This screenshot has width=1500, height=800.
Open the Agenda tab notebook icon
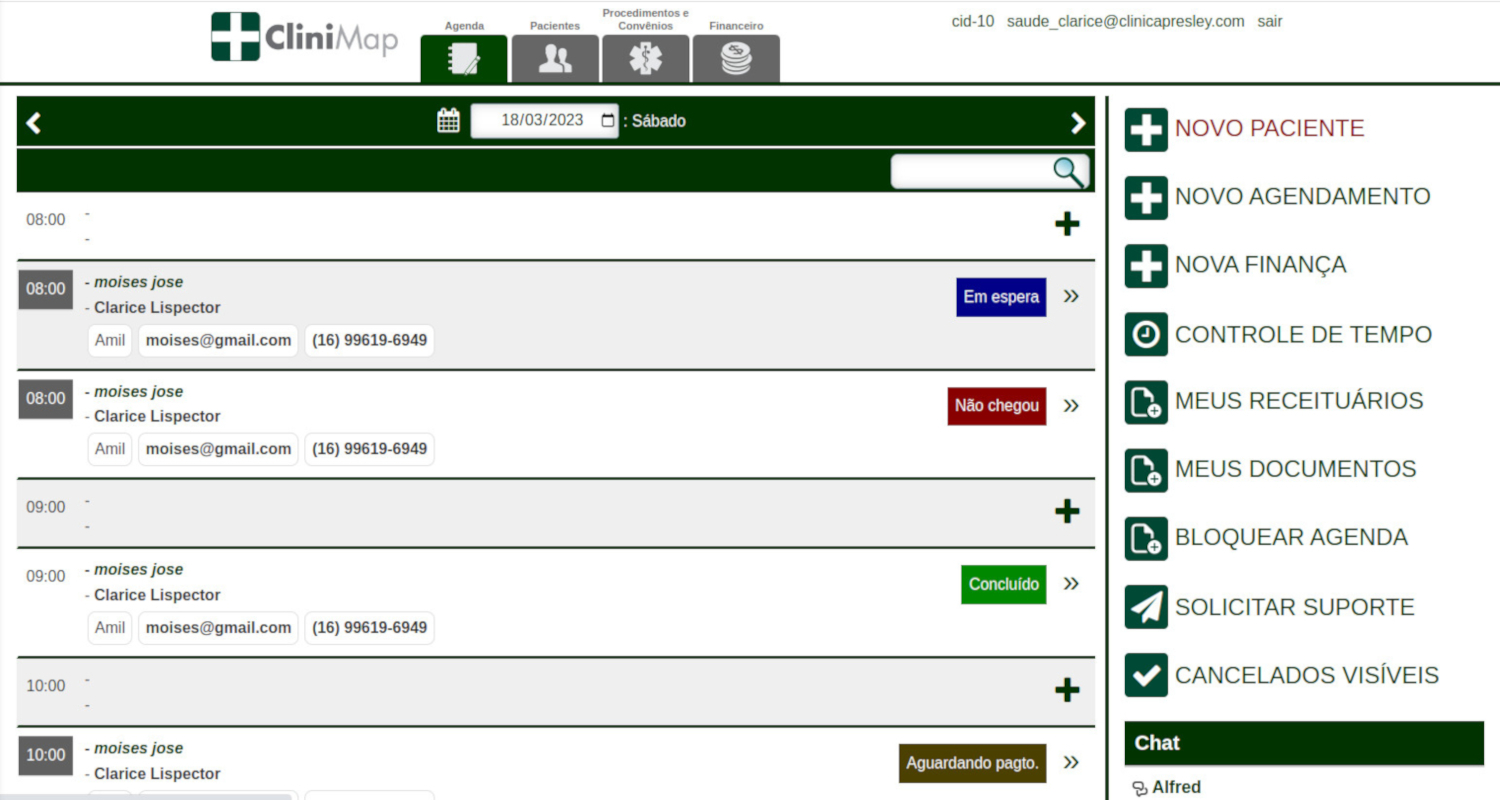pos(464,59)
